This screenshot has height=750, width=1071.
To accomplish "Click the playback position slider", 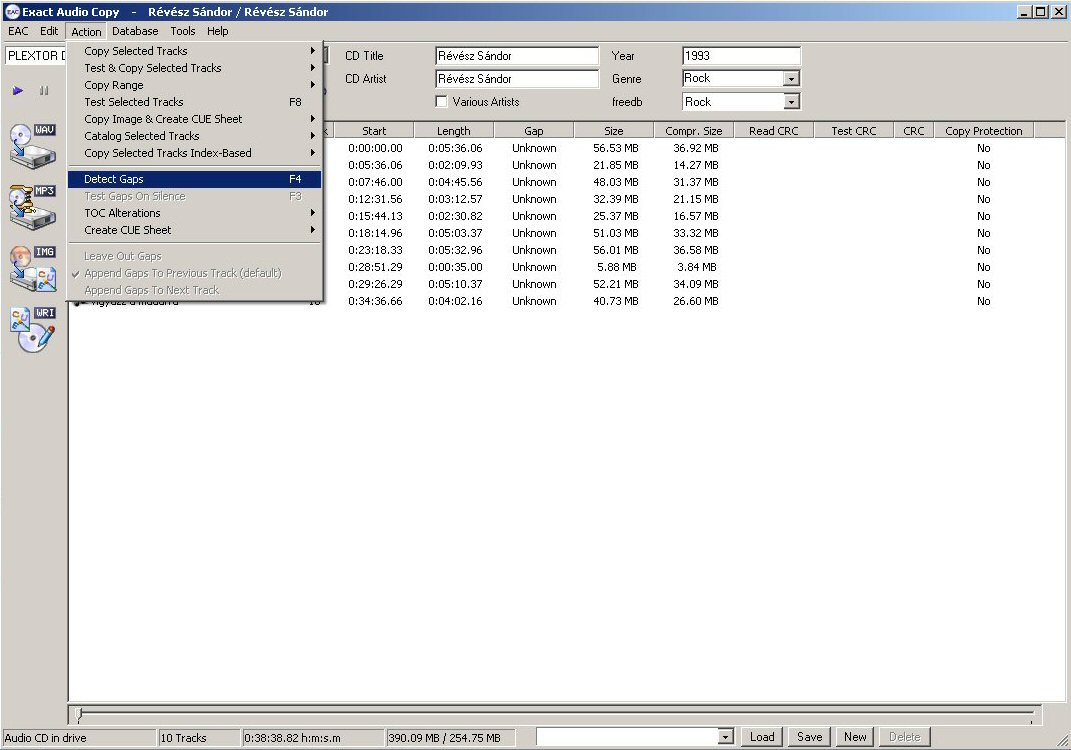I will click(x=555, y=714).
